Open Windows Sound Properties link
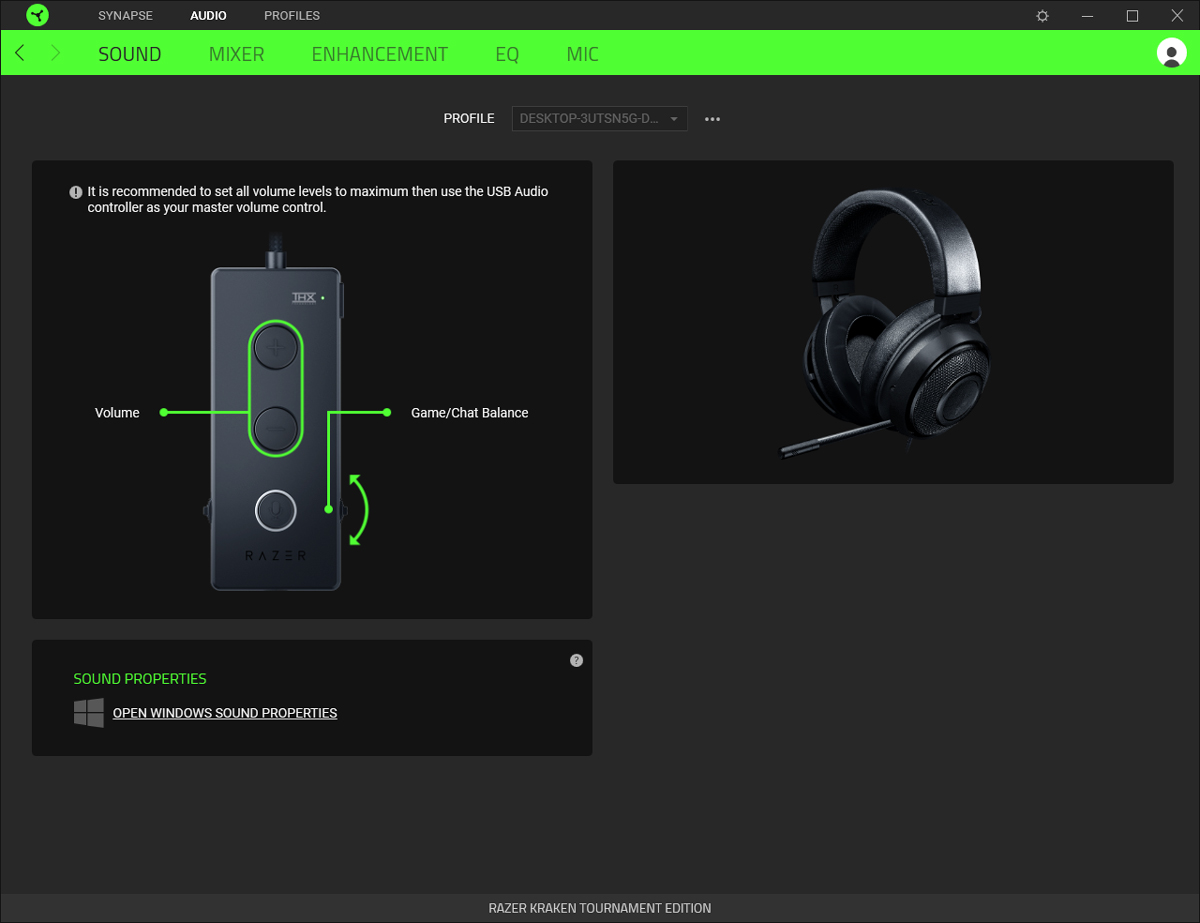Image resolution: width=1200 pixels, height=923 pixels. 225,713
